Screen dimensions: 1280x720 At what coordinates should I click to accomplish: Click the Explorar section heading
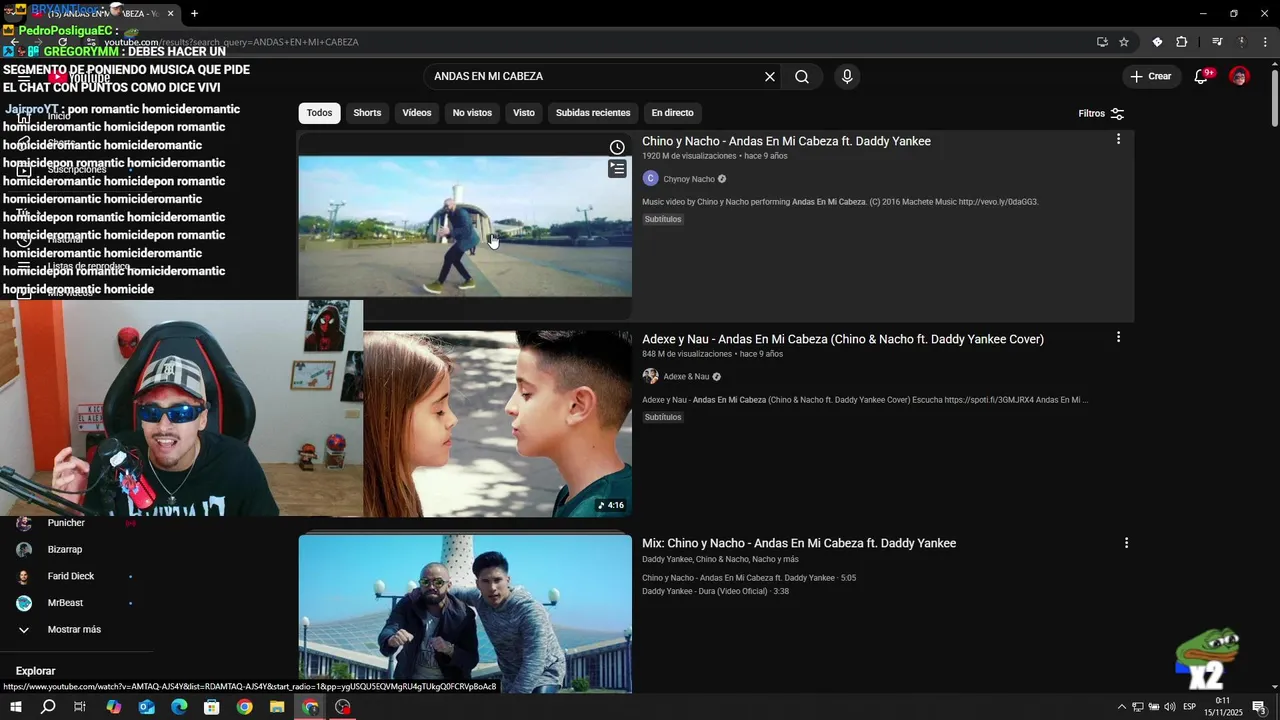(35, 671)
